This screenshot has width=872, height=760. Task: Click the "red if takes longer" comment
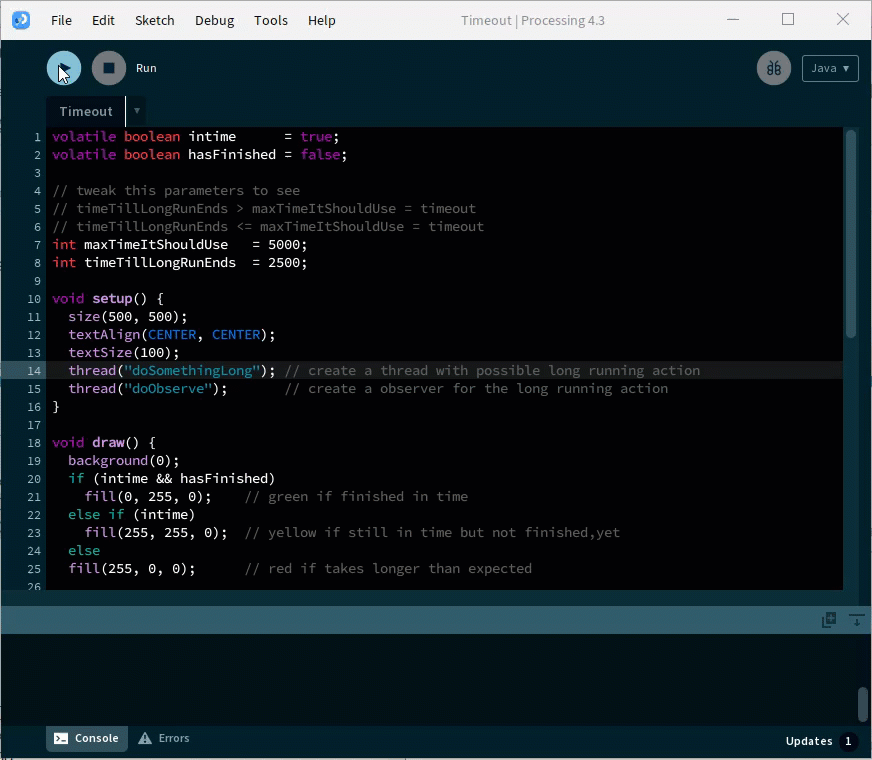(388, 569)
